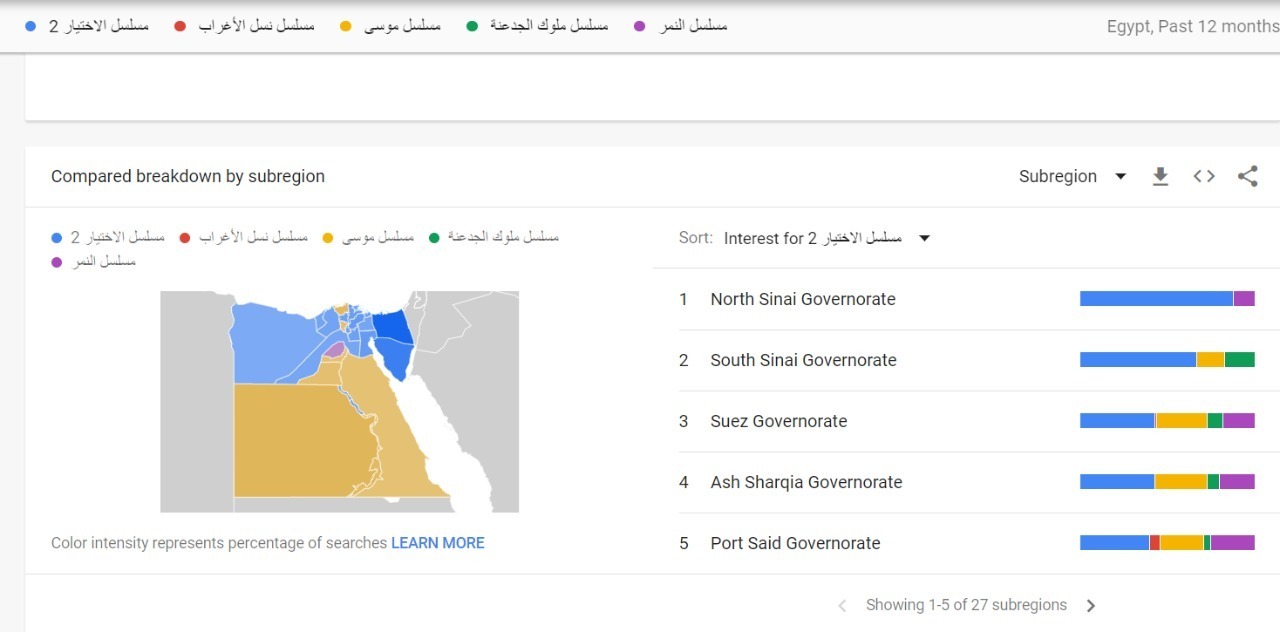The height and width of the screenshot is (632, 1280).
Task: Click the previous page arrow
Action: (842, 606)
